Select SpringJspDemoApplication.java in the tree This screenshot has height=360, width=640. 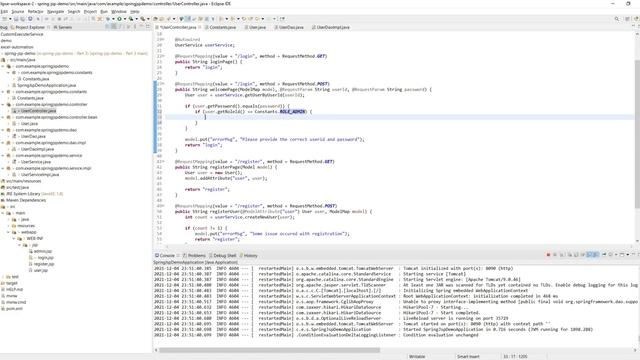pos(47,85)
